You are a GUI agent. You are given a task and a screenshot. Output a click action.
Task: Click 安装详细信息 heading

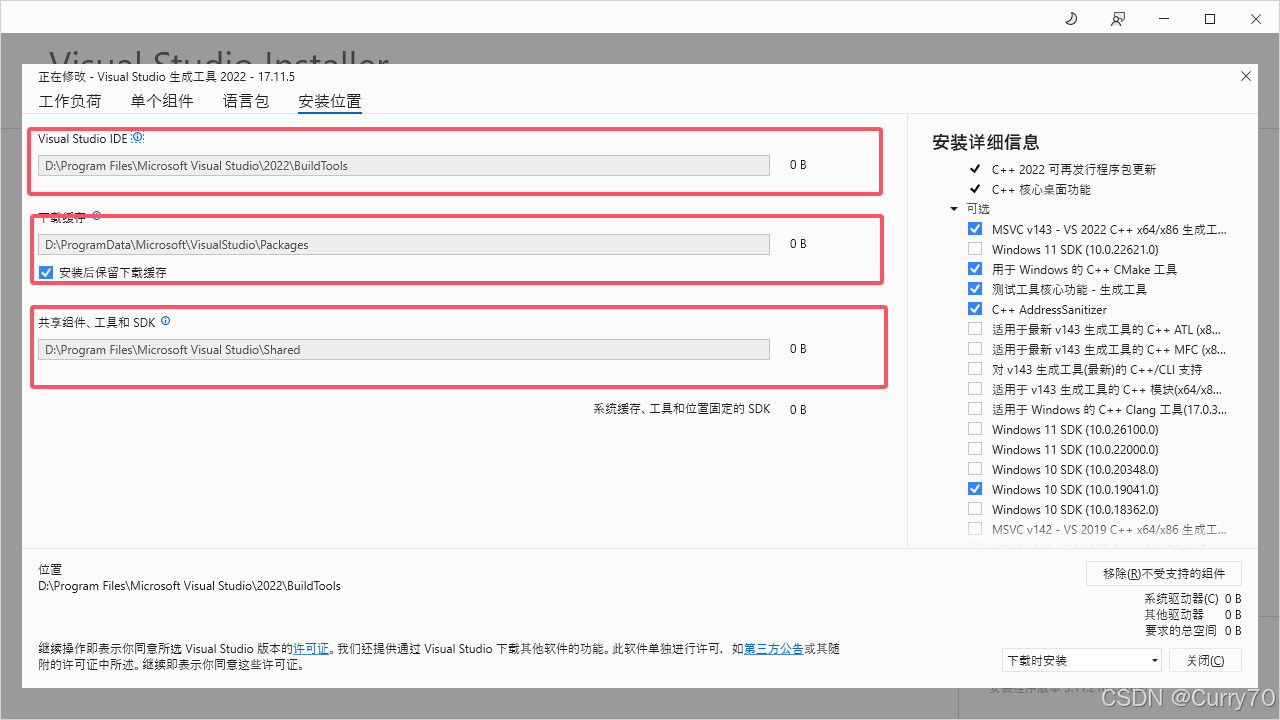tap(986, 142)
